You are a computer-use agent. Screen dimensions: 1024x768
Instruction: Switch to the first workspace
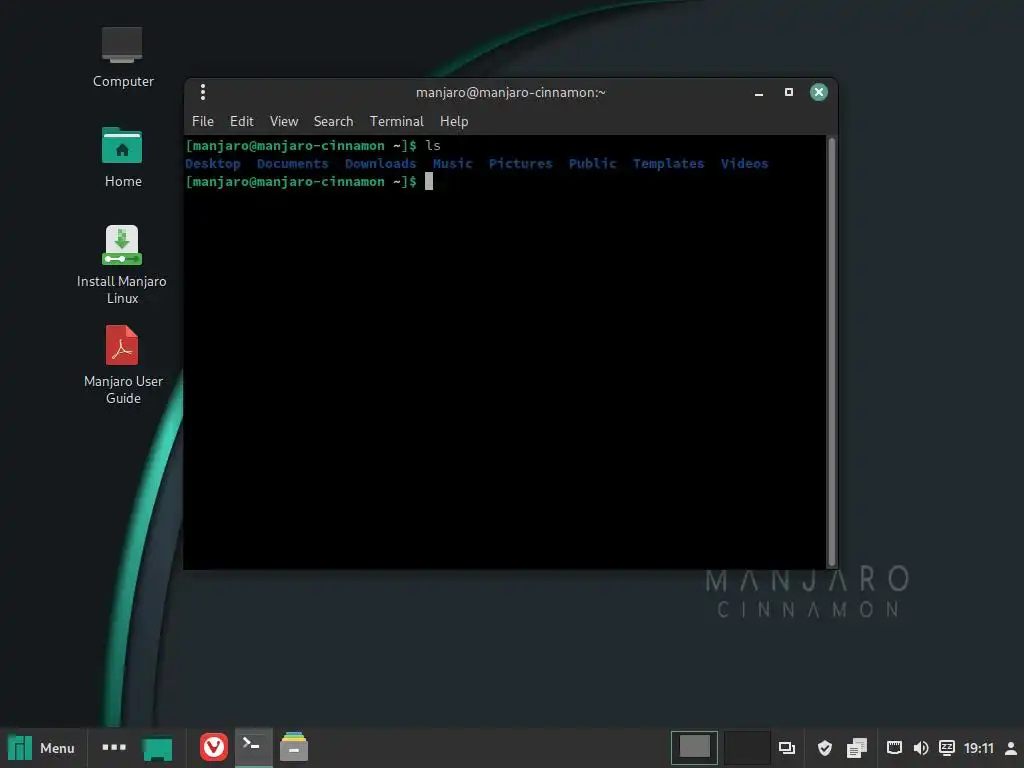click(x=694, y=748)
